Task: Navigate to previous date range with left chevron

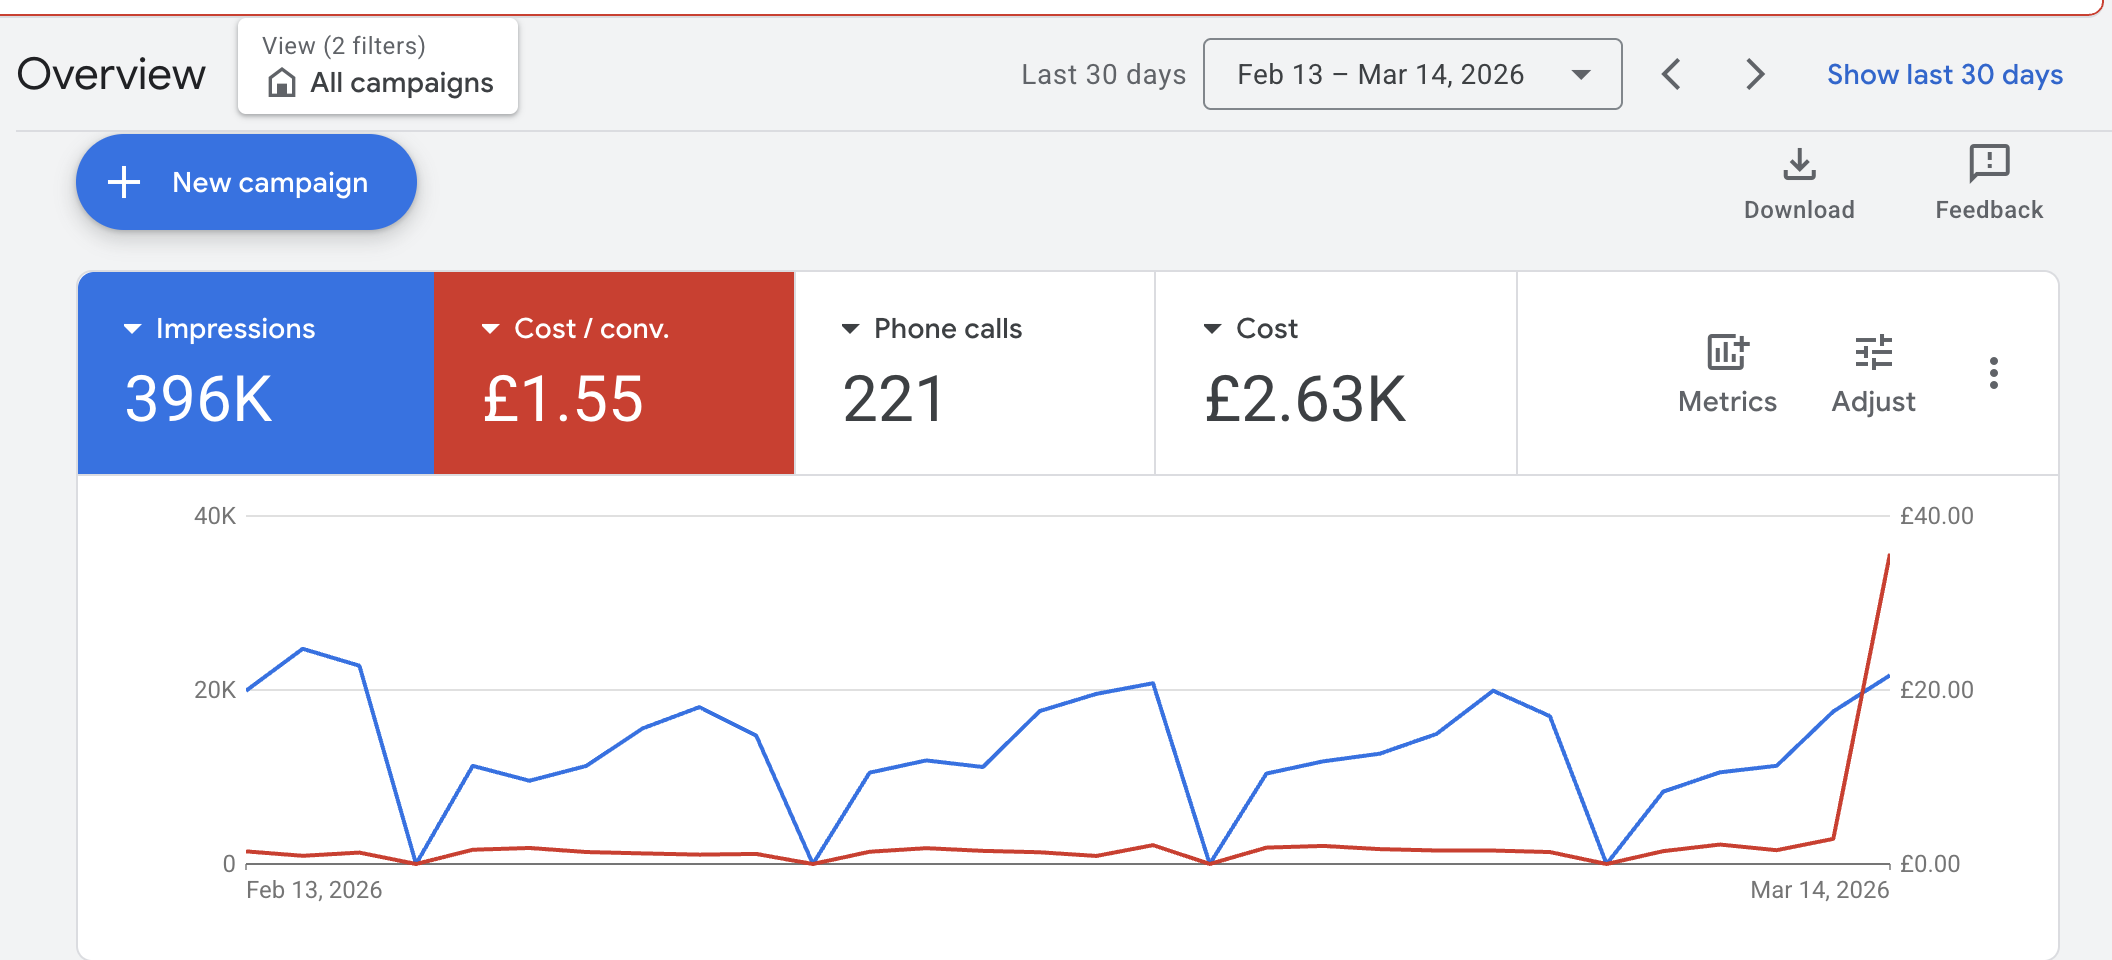Action: 1671,74
